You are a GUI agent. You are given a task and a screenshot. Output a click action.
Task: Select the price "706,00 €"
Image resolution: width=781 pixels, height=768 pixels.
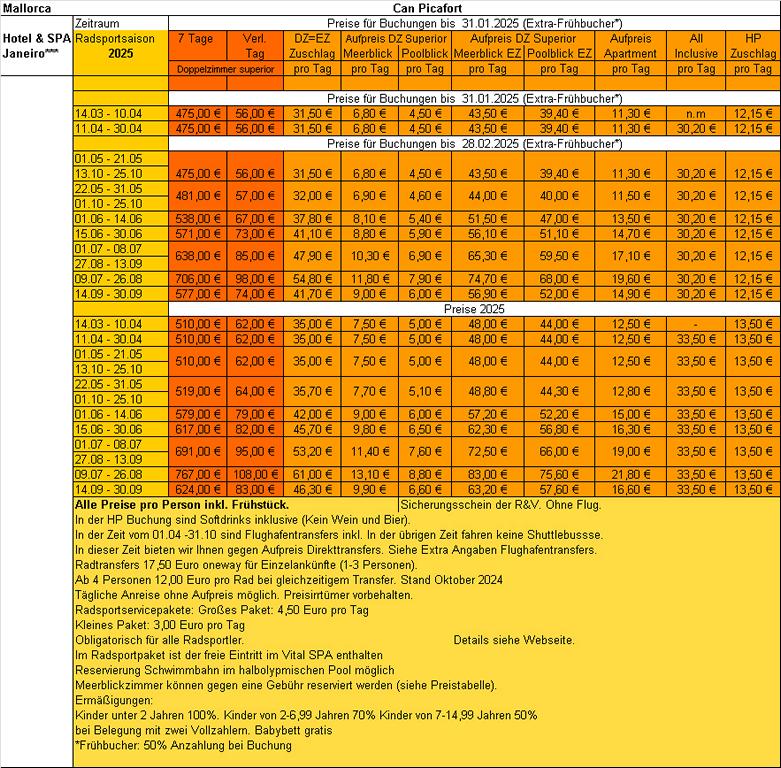point(198,279)
